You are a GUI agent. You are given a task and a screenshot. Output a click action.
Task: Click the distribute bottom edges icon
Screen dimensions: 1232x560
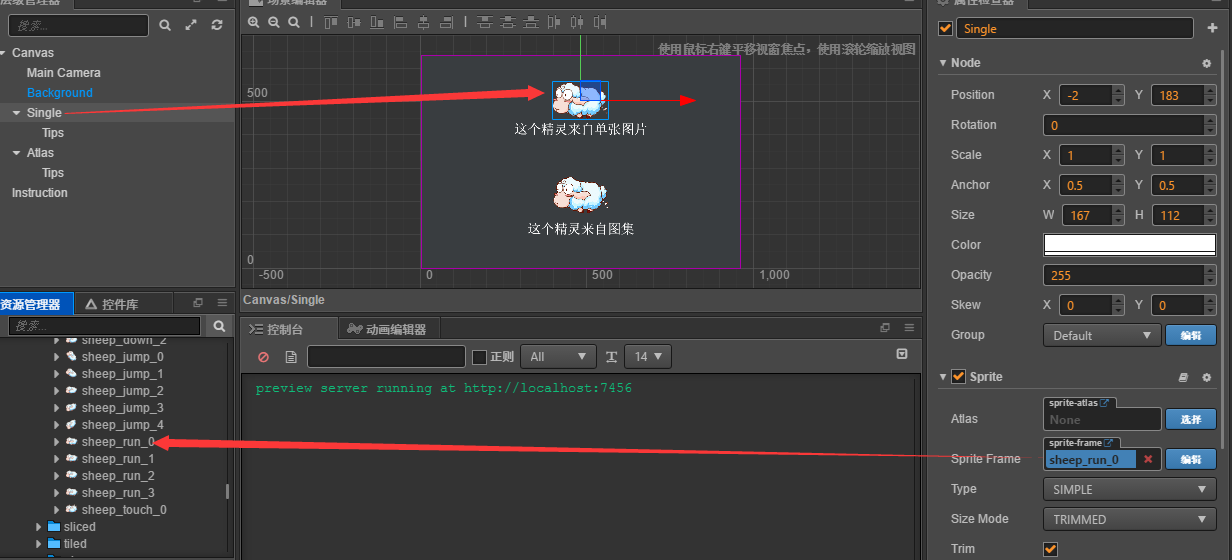pyautogui.click(x=531, y=22)
